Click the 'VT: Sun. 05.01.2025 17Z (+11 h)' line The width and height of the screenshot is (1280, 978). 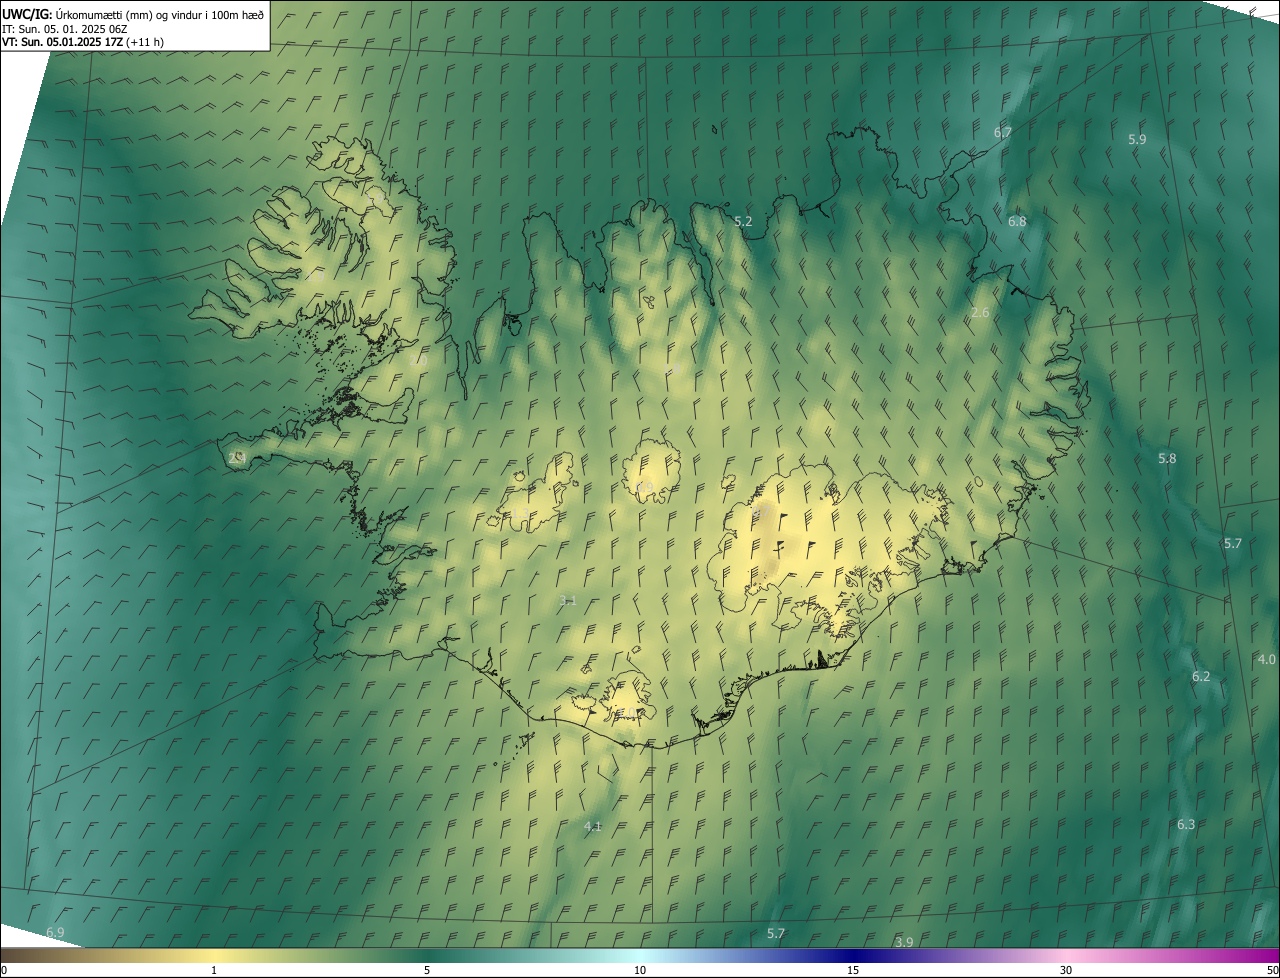83,42
